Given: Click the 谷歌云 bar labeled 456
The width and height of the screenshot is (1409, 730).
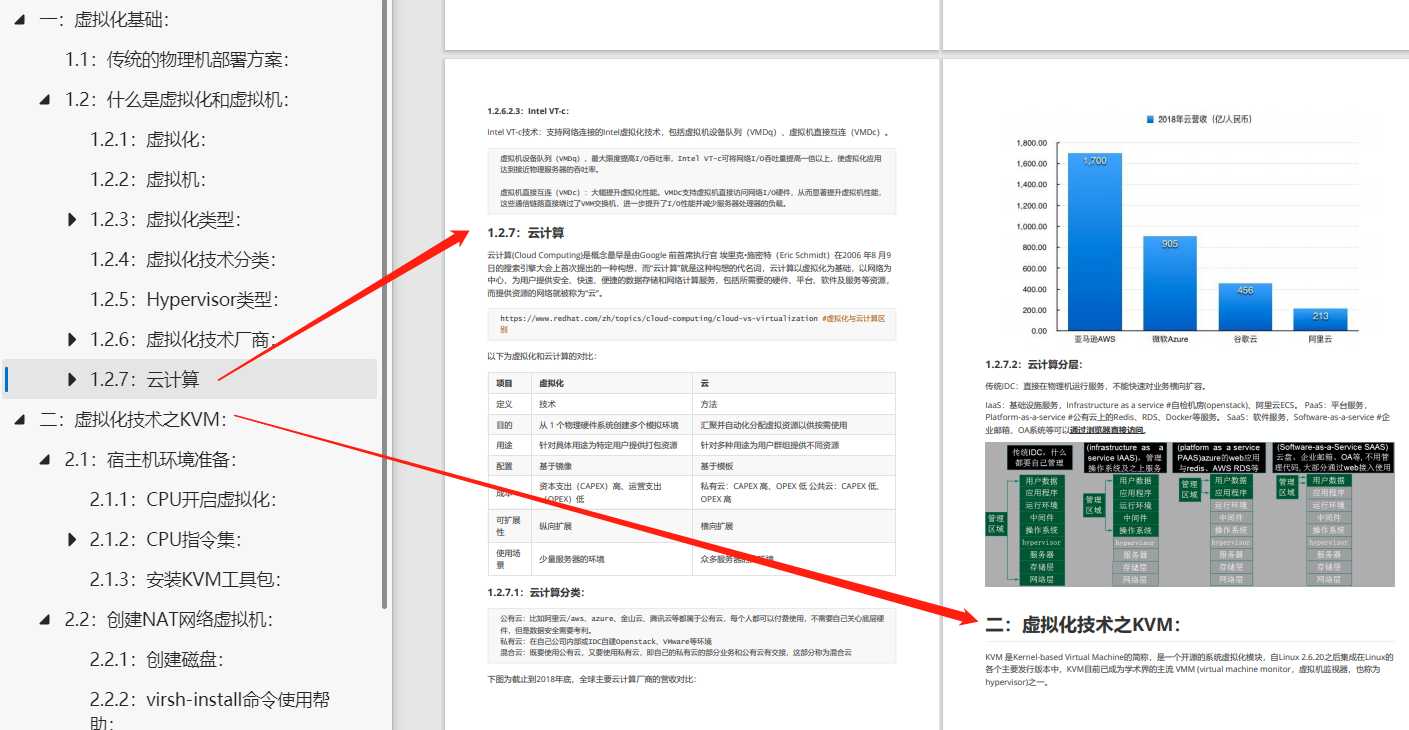Looking at the screenshot, I should (x=1245, y=306).
